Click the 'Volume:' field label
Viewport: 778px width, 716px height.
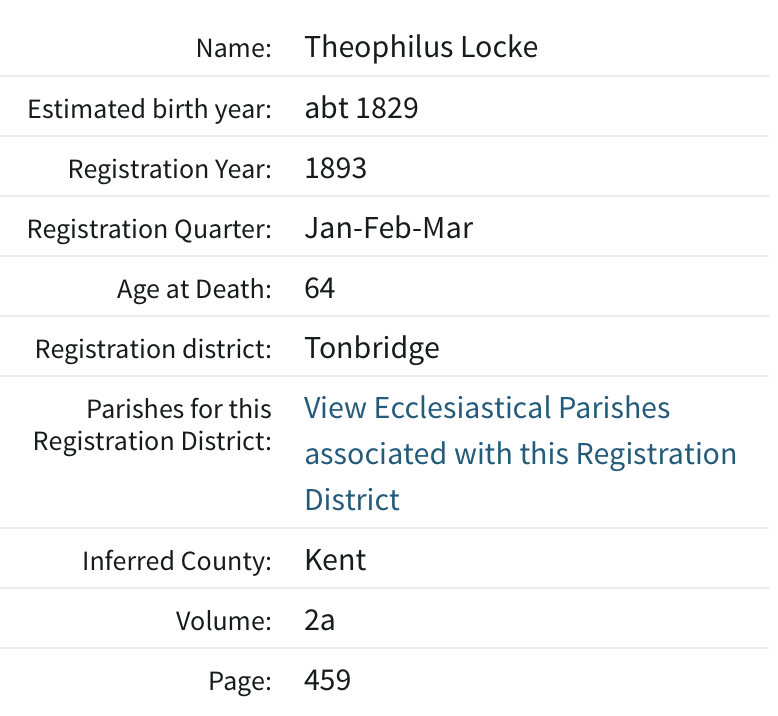pyautogui.click(x=224, y=622)
